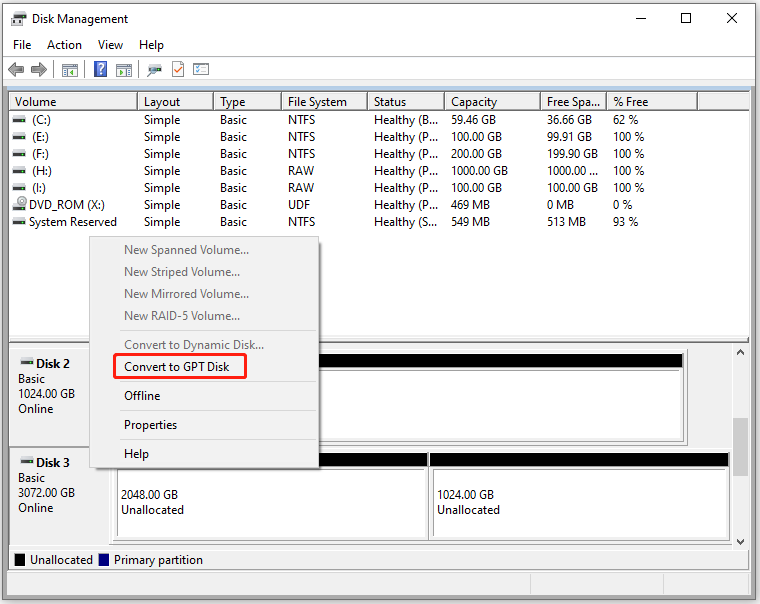The height and width of the screenshot is (604, 760).
Task: Select Offline from the context menu
Action: tap(142, 396)
